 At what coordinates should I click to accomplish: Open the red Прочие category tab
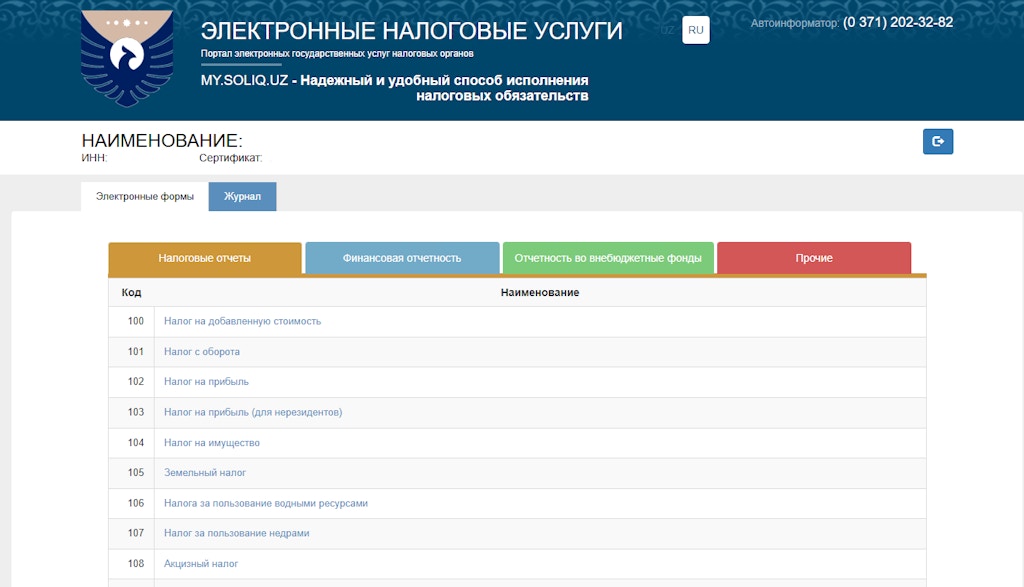point(814,258)
